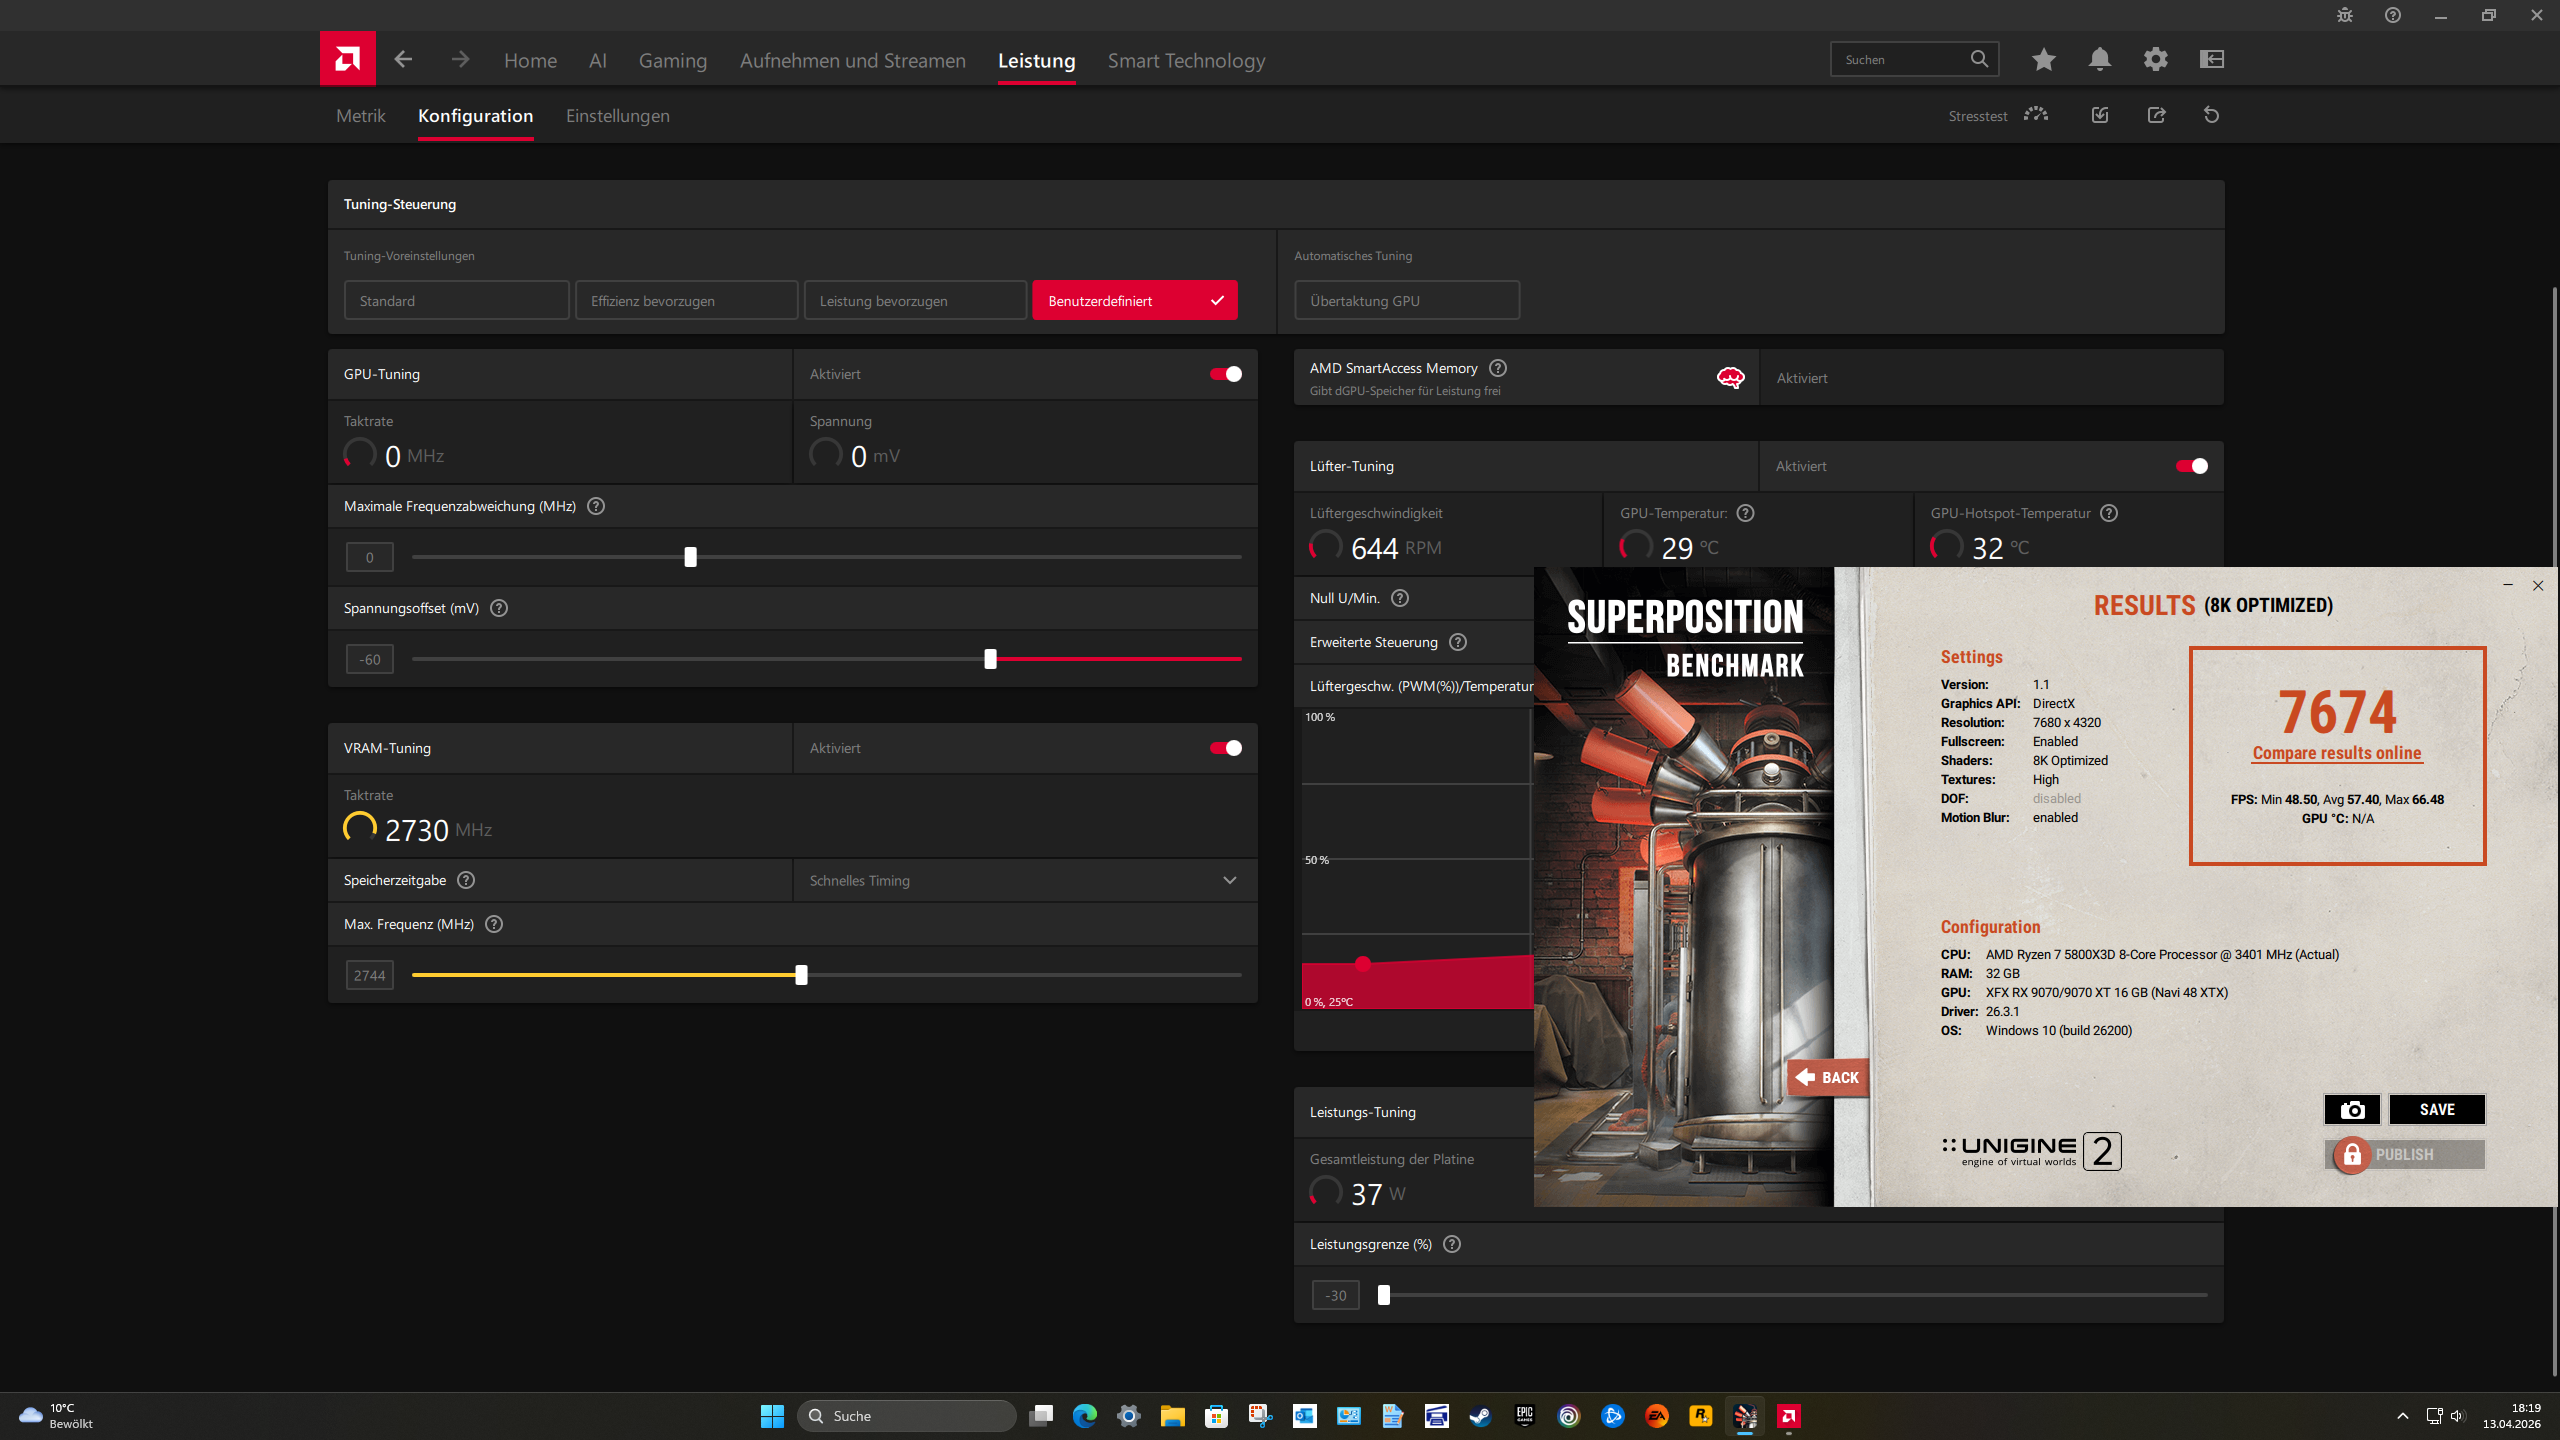
Task: Start a Stresstest with the gauge icon
Action: 2034,115
